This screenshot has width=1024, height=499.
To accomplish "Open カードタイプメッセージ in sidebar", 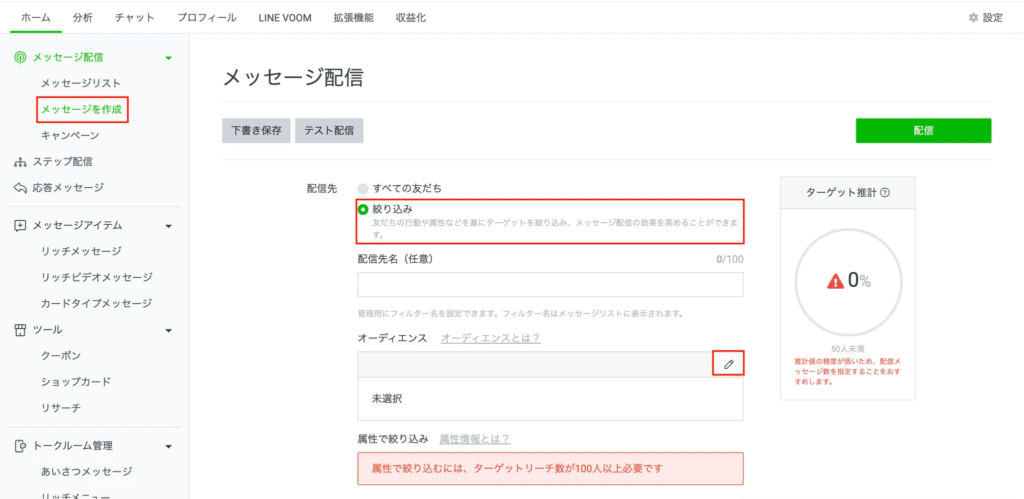I will 96,304.
